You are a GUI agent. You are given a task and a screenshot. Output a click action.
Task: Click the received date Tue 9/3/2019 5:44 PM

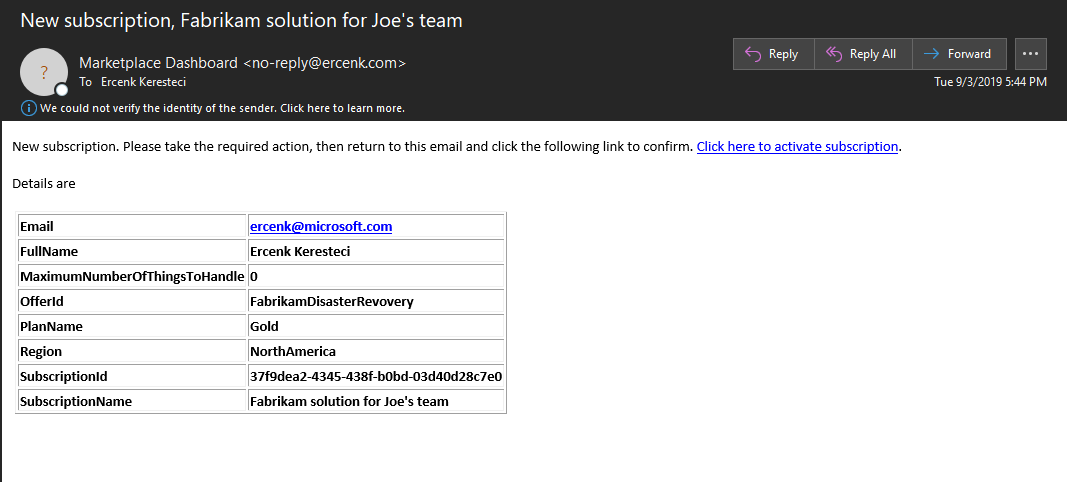990,82
